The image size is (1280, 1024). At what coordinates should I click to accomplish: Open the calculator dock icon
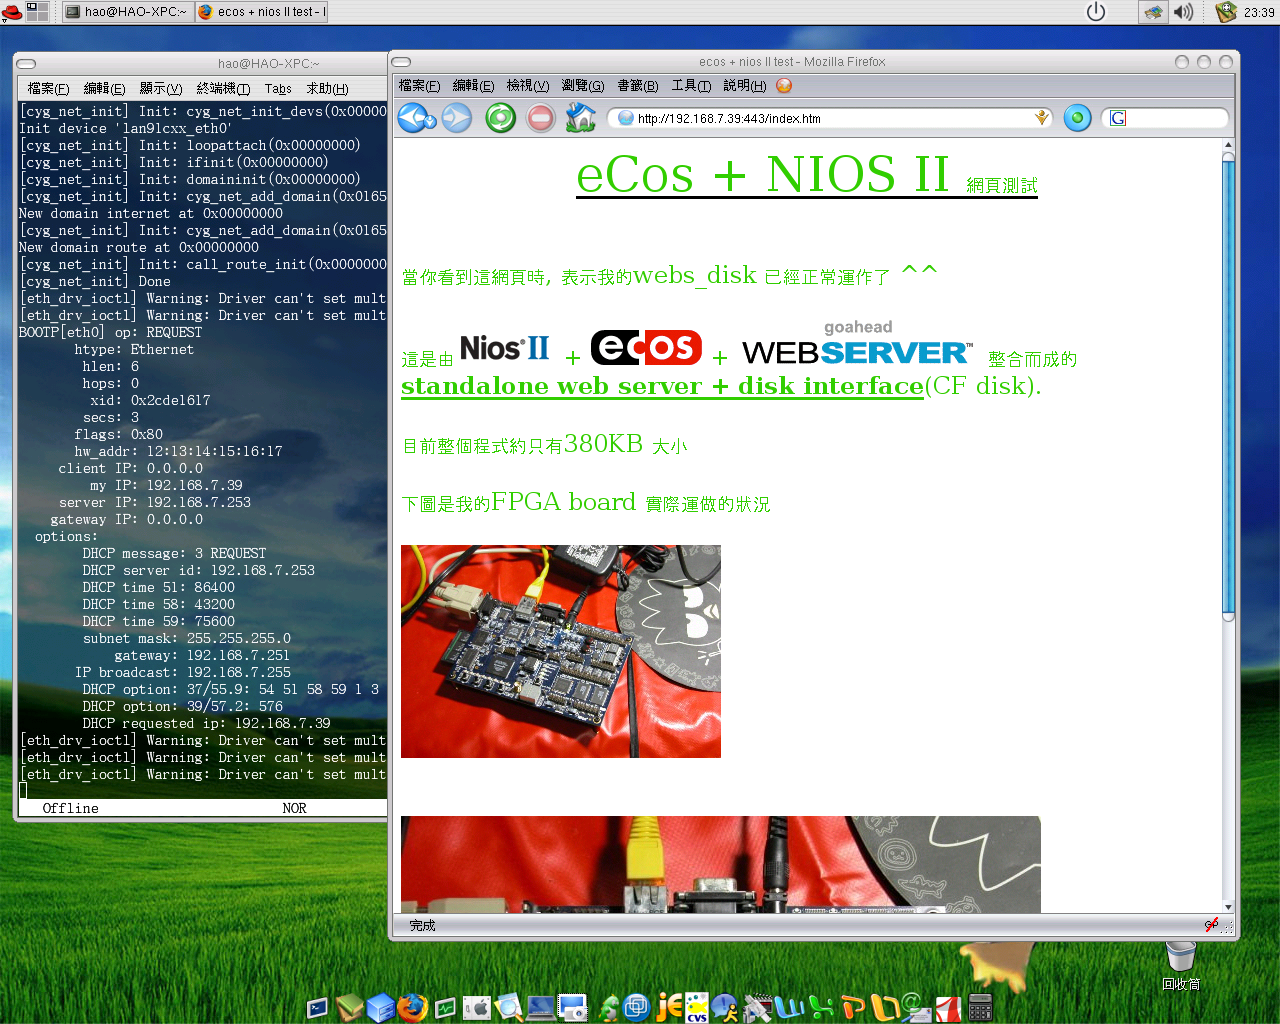coord(980,1007)
